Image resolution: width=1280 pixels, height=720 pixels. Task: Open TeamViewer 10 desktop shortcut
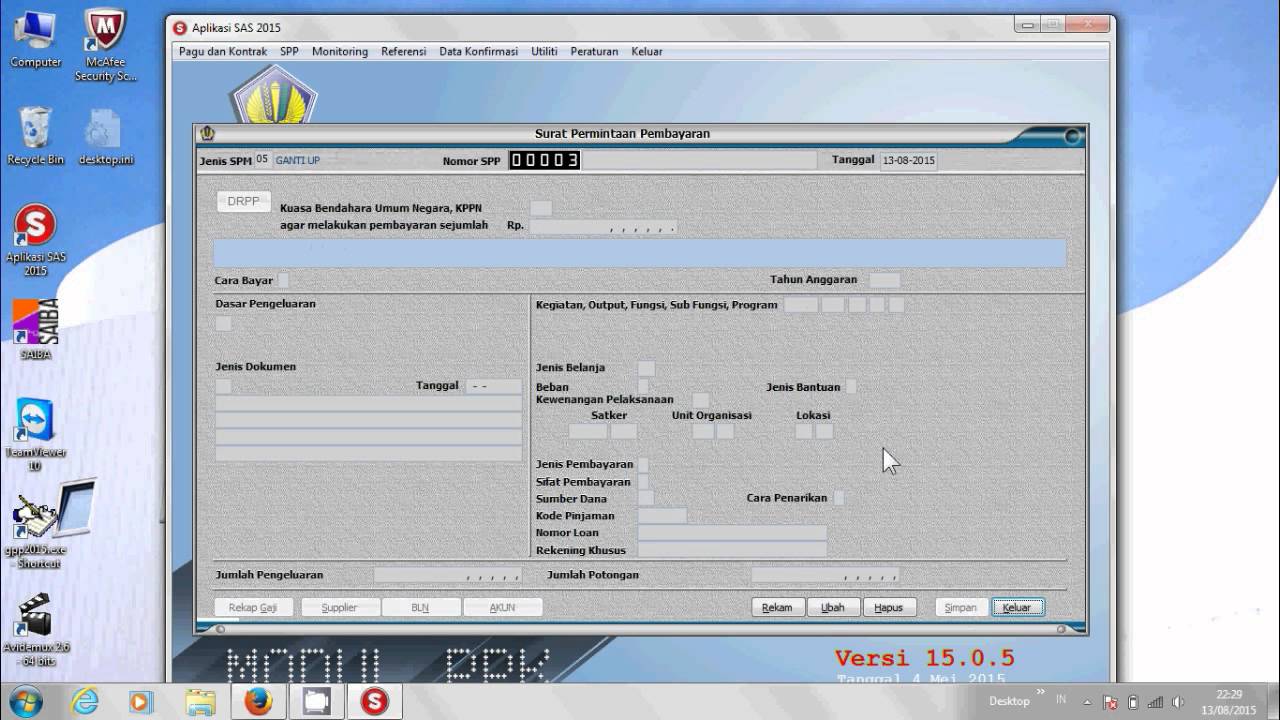point(36,435)
